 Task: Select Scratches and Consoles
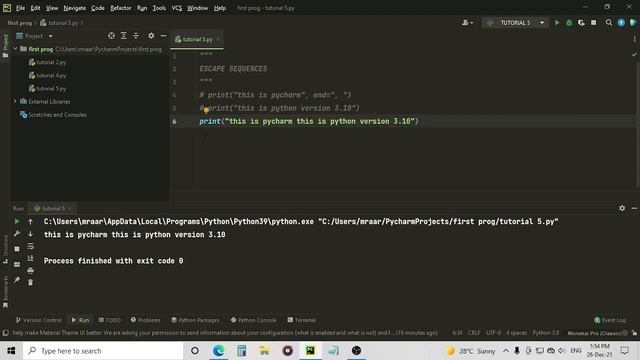coord(53,115)
